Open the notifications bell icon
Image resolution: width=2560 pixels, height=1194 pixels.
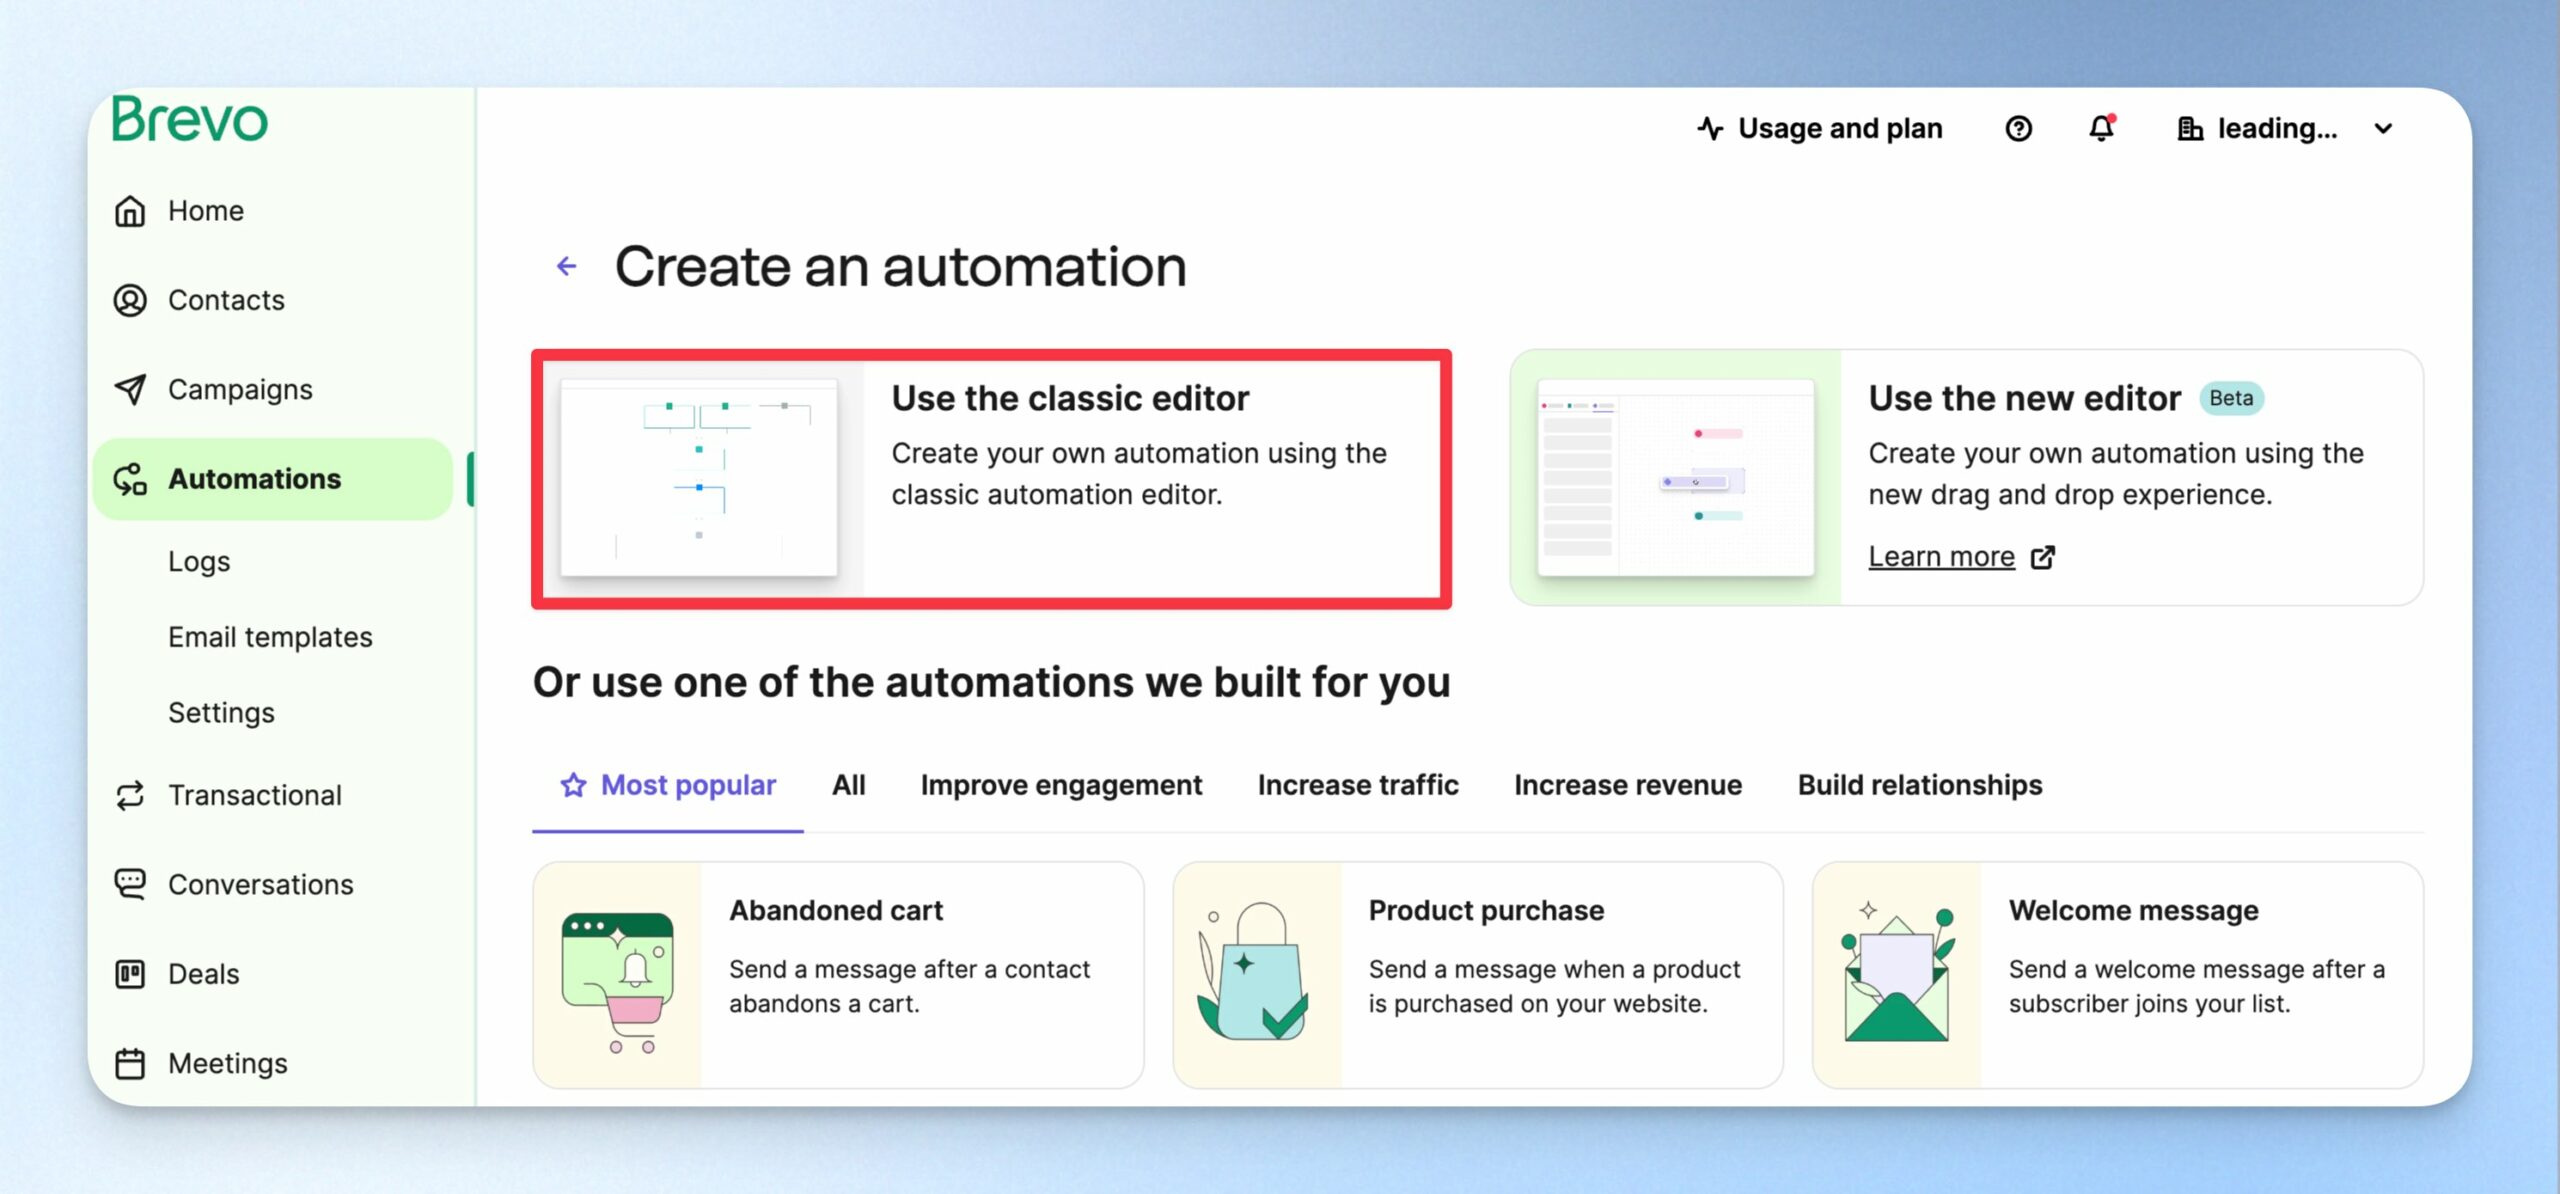2101,128
